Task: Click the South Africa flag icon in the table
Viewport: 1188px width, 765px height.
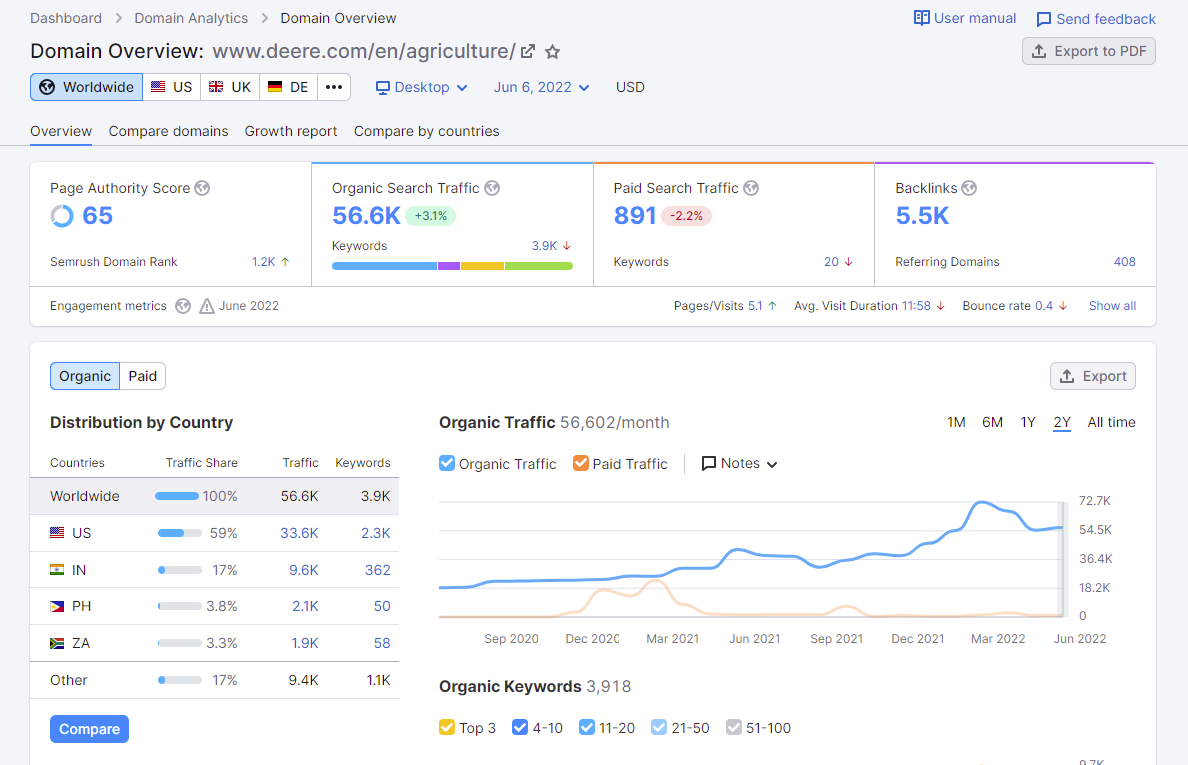Action: point(57,643)
